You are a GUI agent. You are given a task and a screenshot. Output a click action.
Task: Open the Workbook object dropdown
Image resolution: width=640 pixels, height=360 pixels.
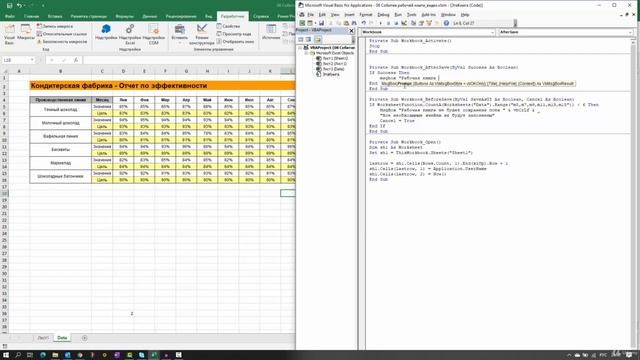pos(492,32)
